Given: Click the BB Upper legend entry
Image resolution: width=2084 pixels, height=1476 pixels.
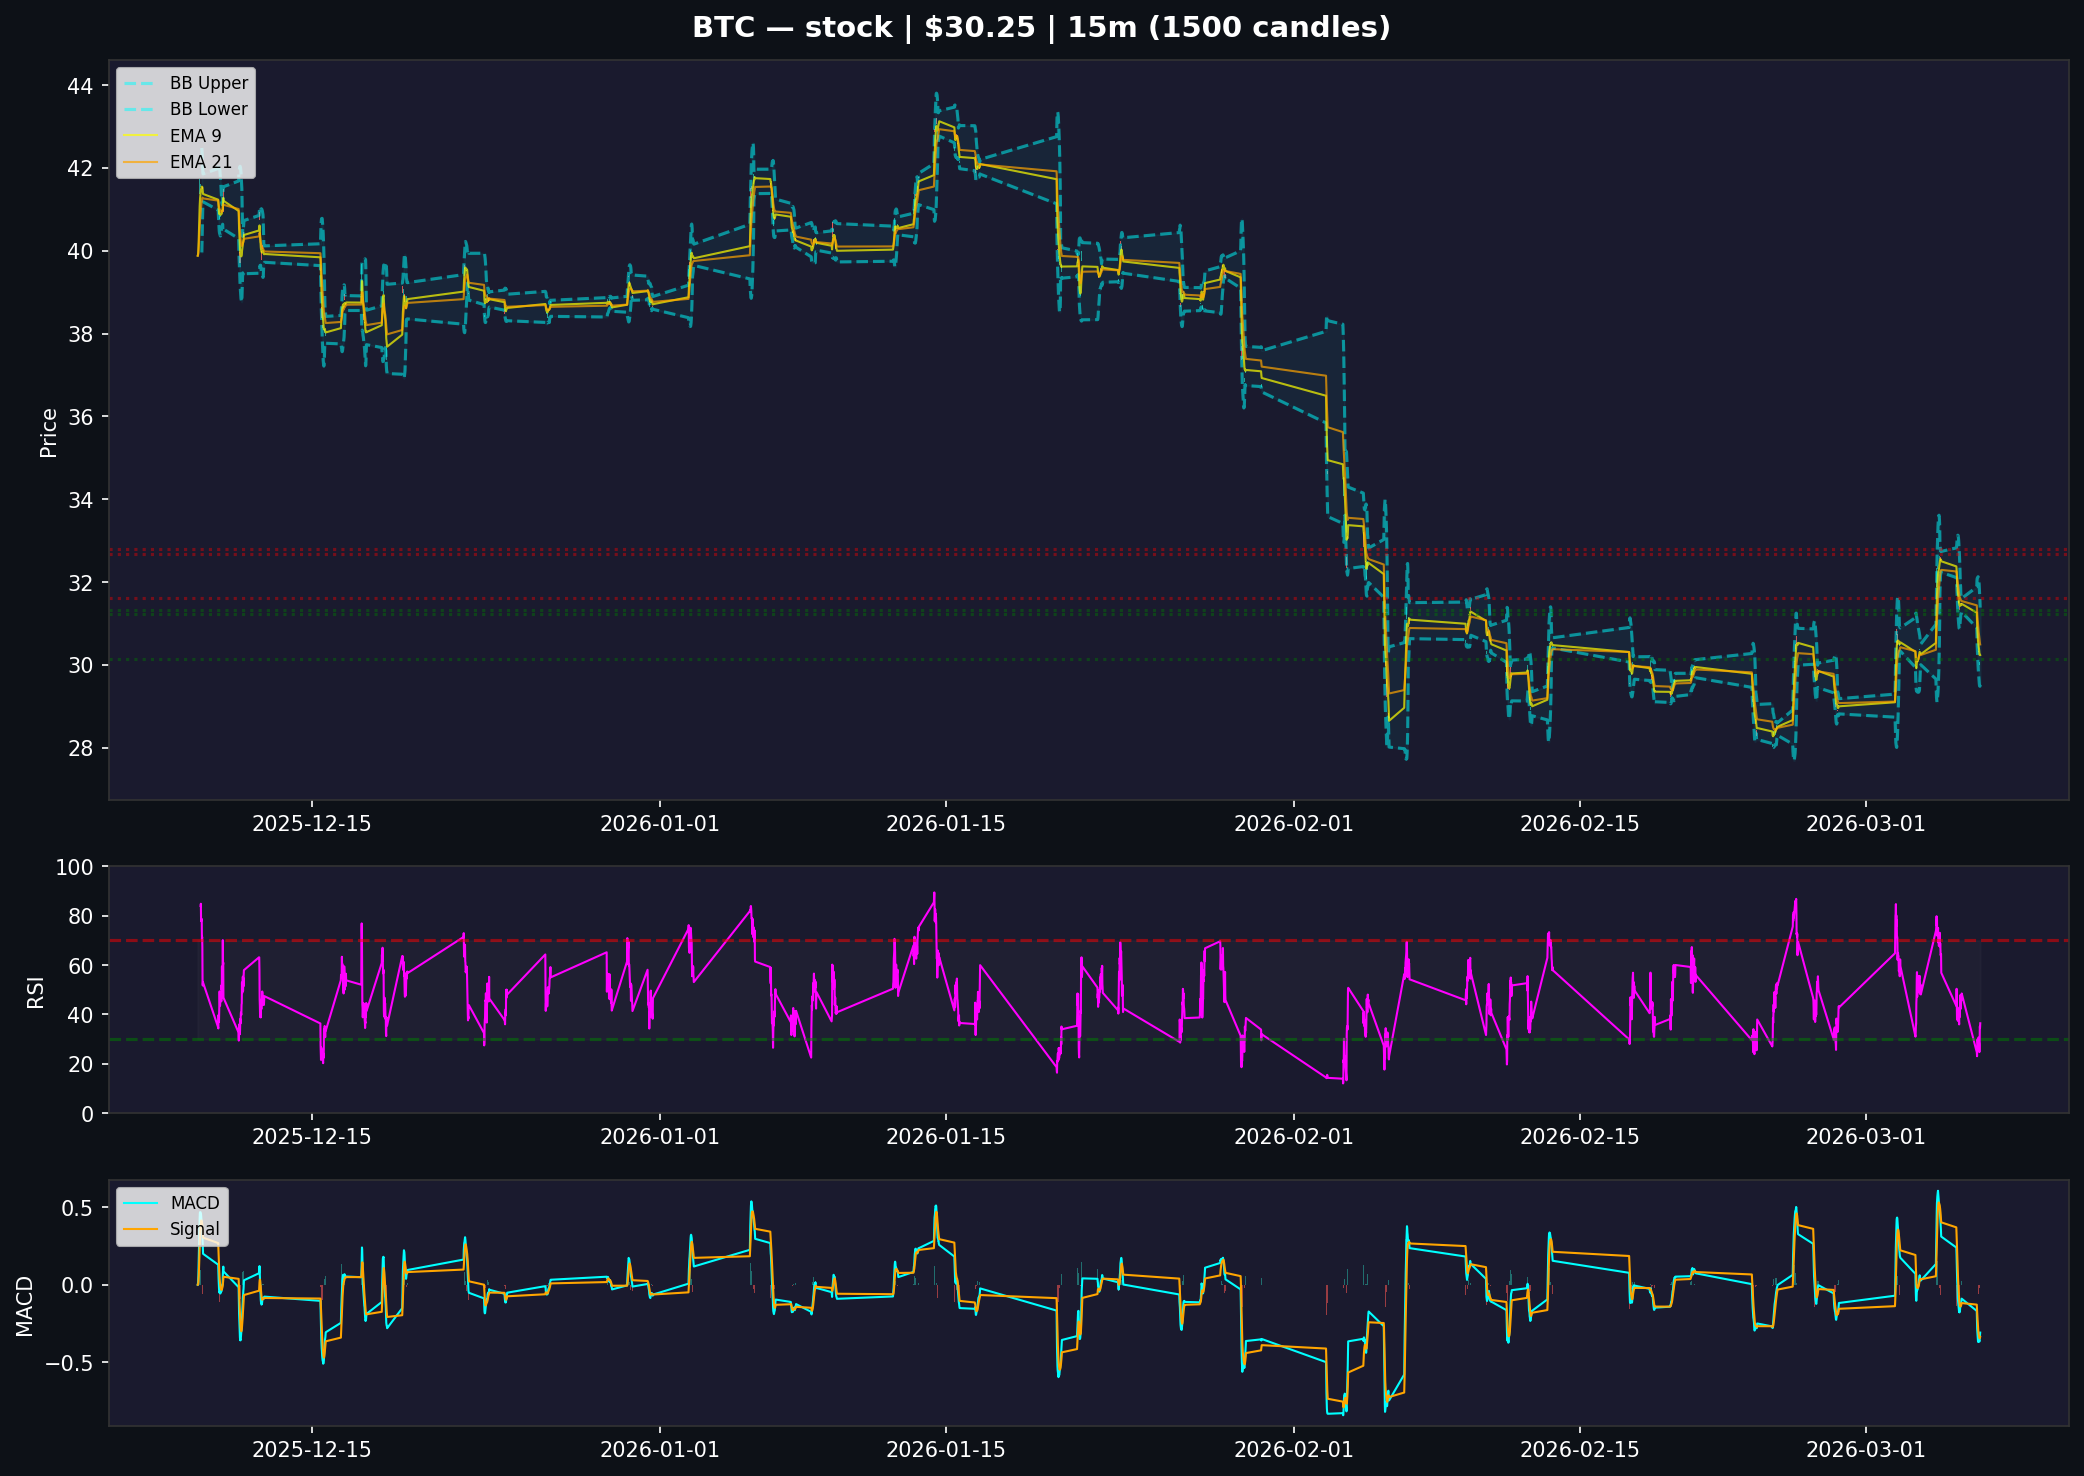Looking at the screenshot, I should [208, 83].
